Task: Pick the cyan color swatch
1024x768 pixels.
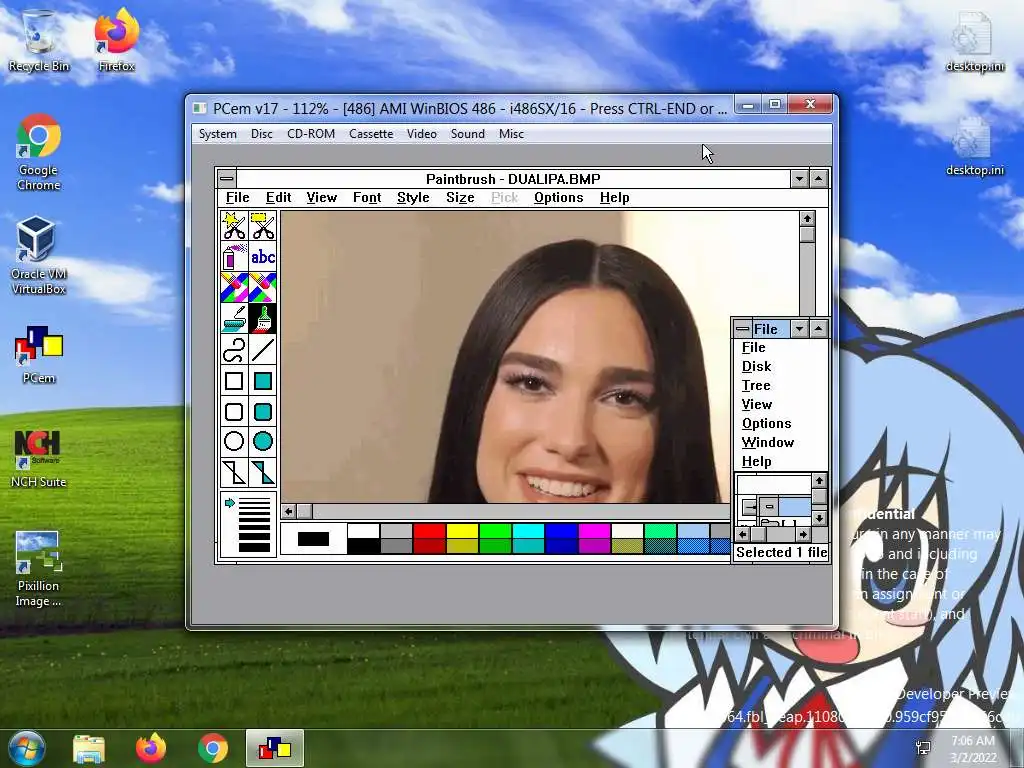Action: pos(528,530)
